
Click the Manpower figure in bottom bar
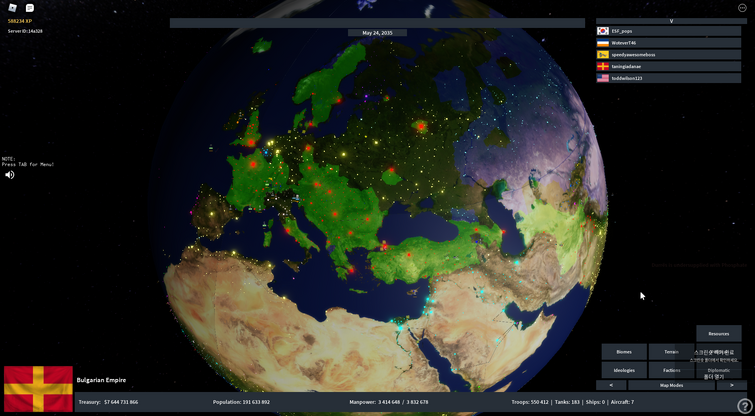point(389,402)
